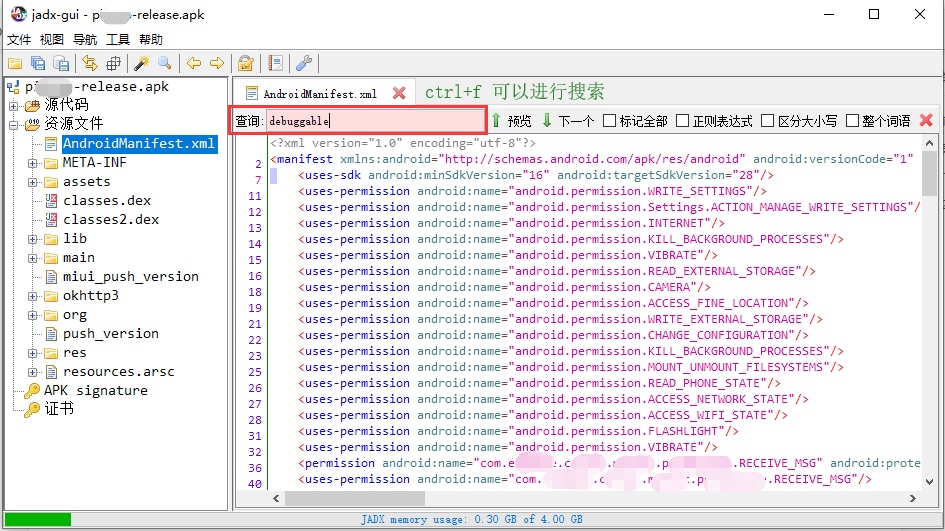Click the APK signature key icon
Image resolution: width=945 pixels, height=531 pixels.
tap(32, 391)
